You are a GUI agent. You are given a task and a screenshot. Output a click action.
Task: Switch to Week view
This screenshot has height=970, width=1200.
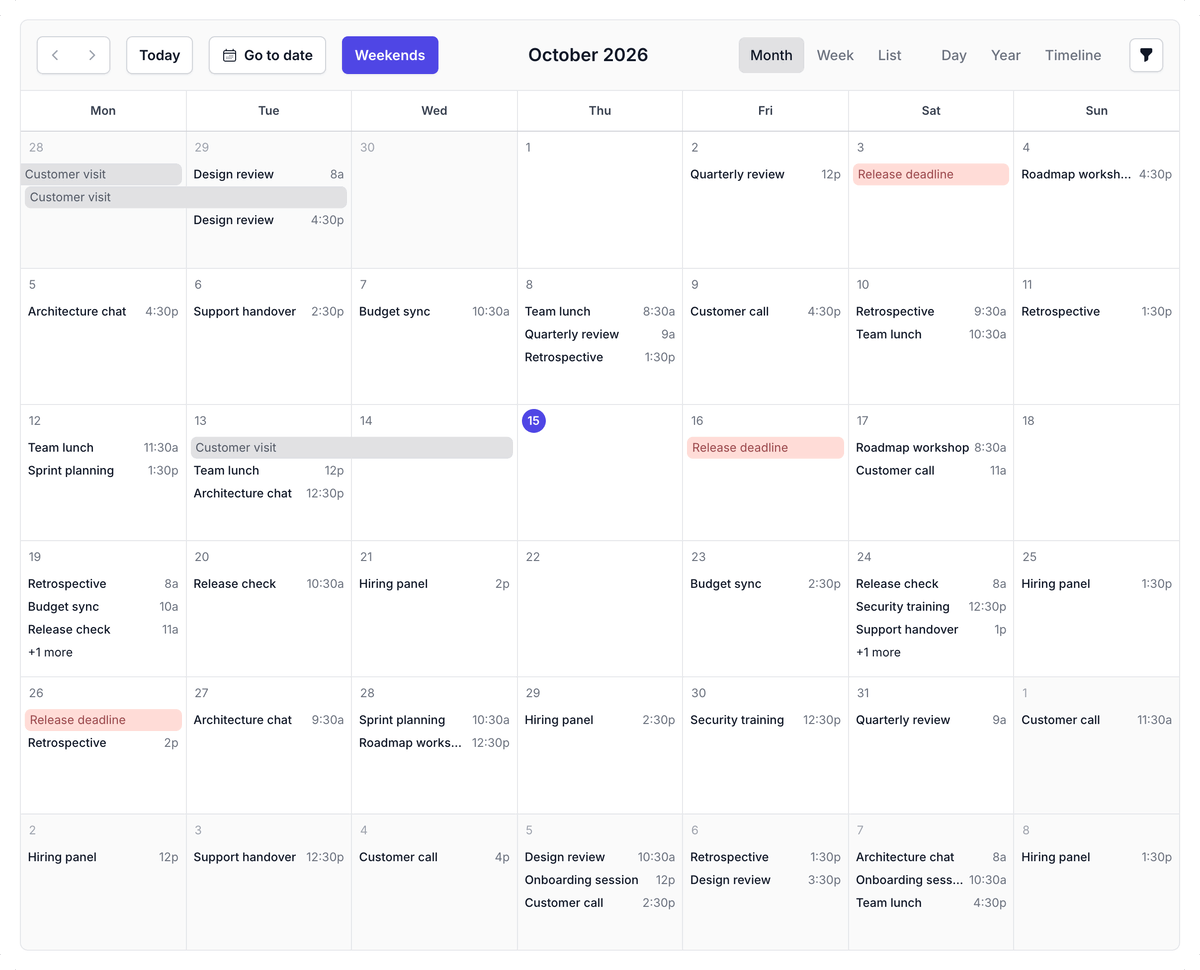[x=835, y=55]
